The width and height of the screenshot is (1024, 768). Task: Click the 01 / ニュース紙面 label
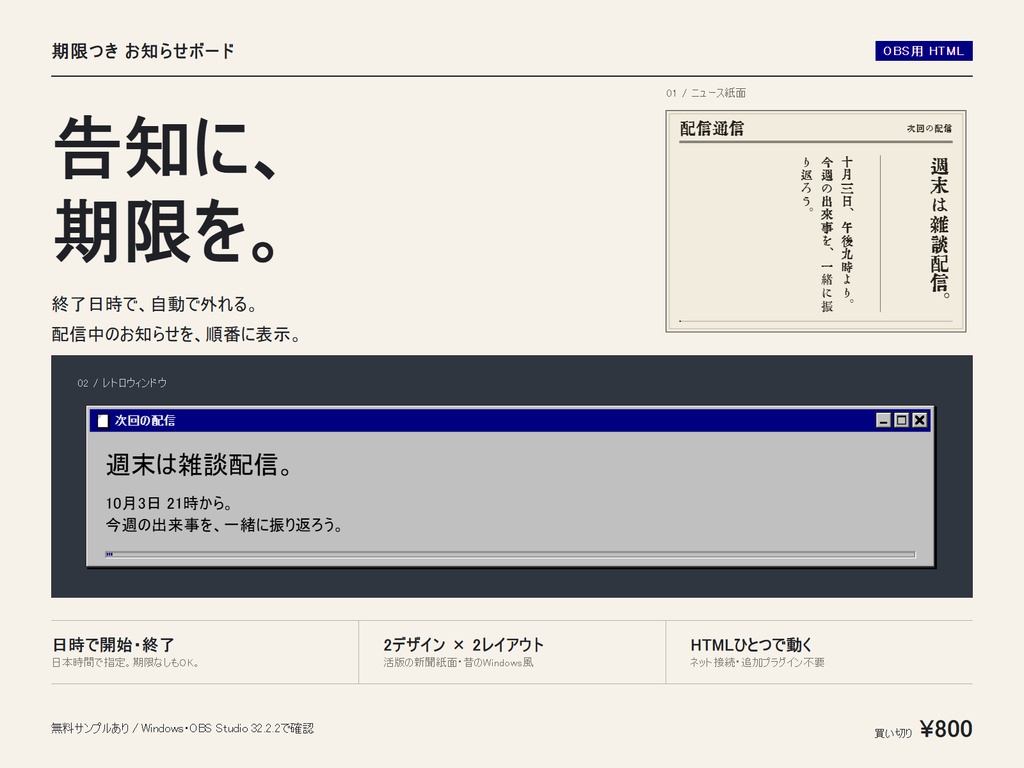click(706, 93)
